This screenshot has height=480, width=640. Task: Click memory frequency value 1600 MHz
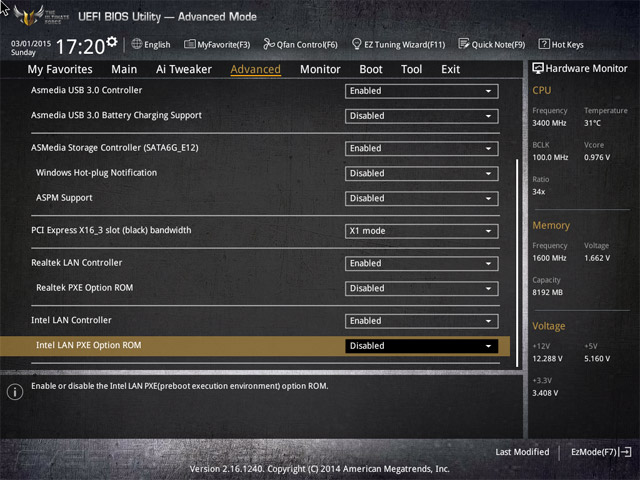coord(549,258)
